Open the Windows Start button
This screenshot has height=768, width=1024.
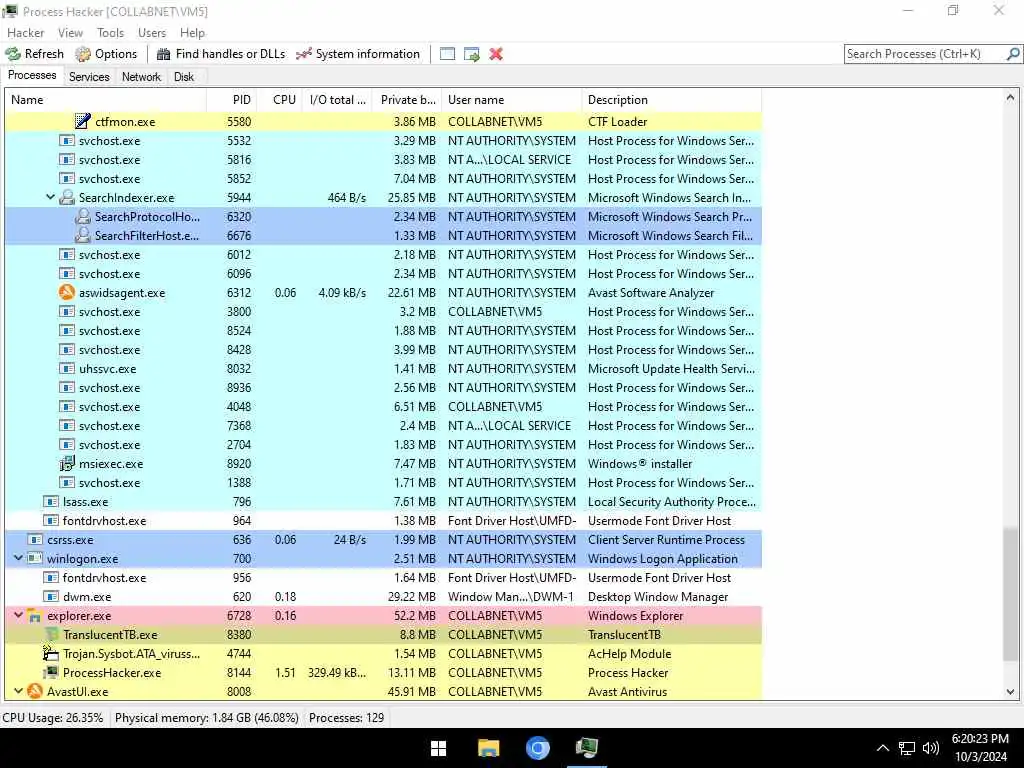(438, 748)
